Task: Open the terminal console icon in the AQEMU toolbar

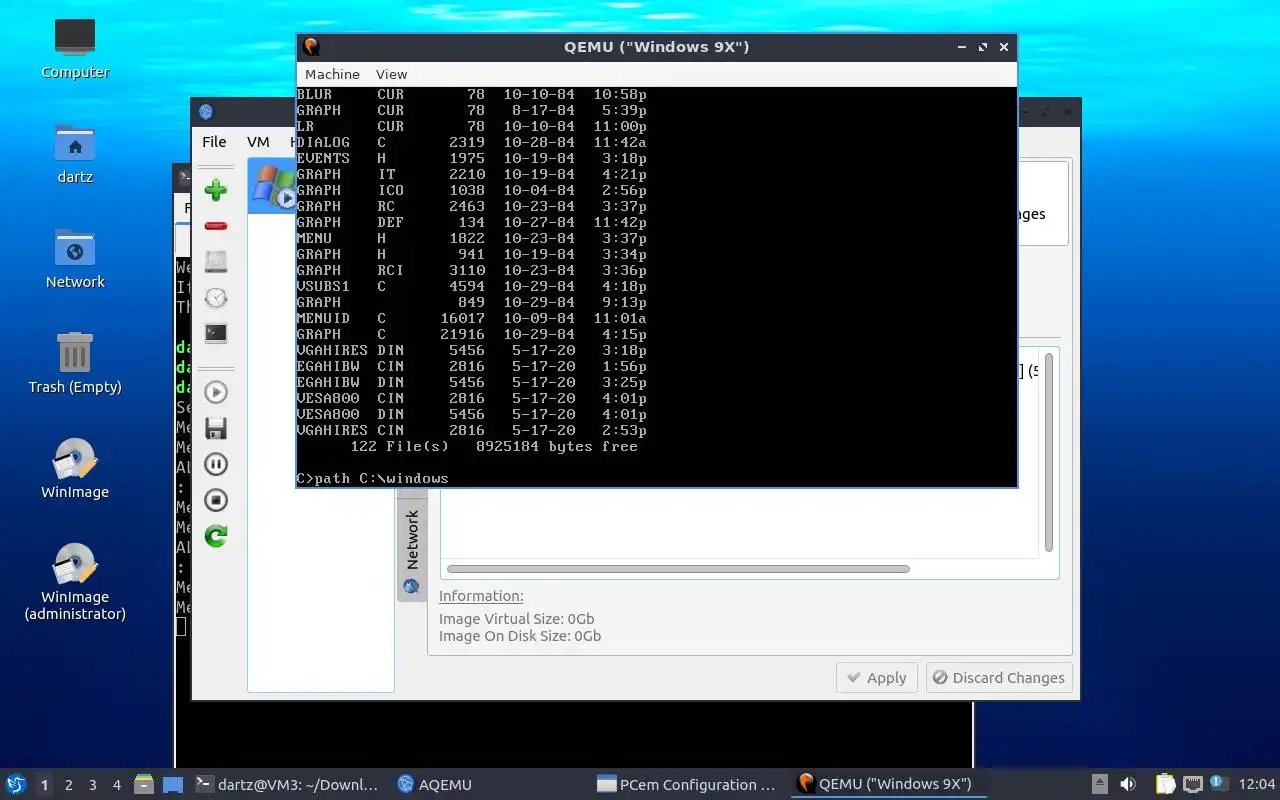Action: [x=215, y=333]
